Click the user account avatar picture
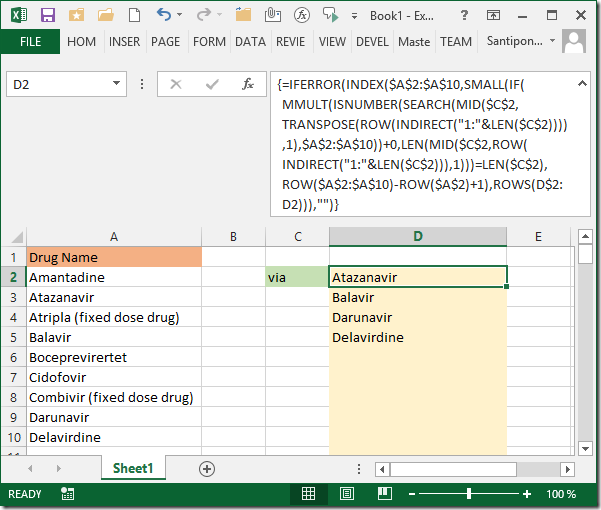 coord(574,41)
